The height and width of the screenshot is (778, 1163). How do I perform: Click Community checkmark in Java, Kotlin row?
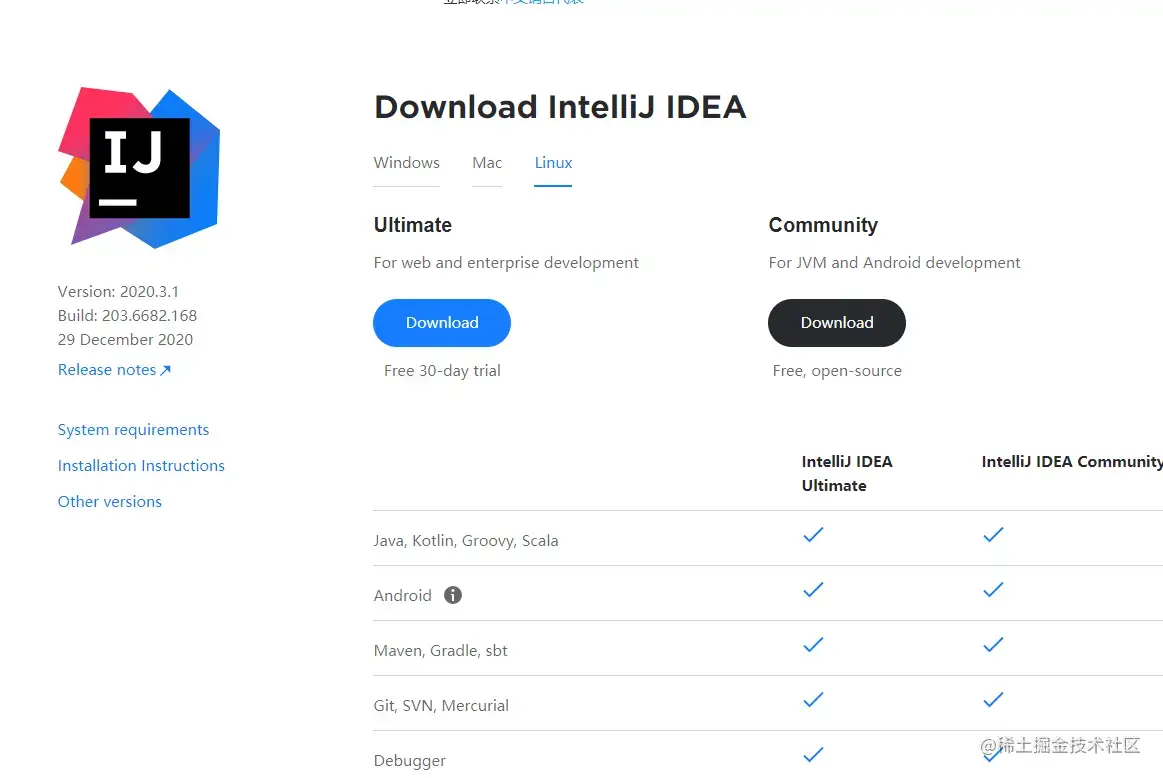993,535
